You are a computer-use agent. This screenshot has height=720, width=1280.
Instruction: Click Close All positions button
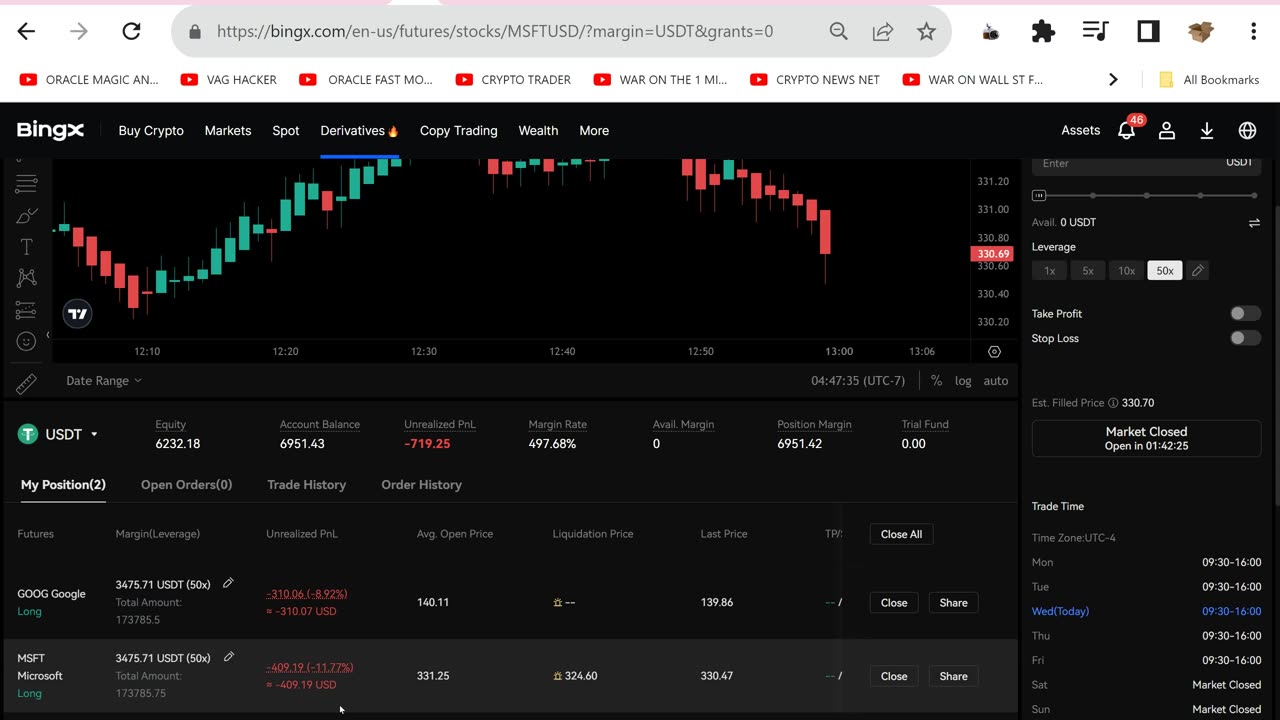pos(901,534)
